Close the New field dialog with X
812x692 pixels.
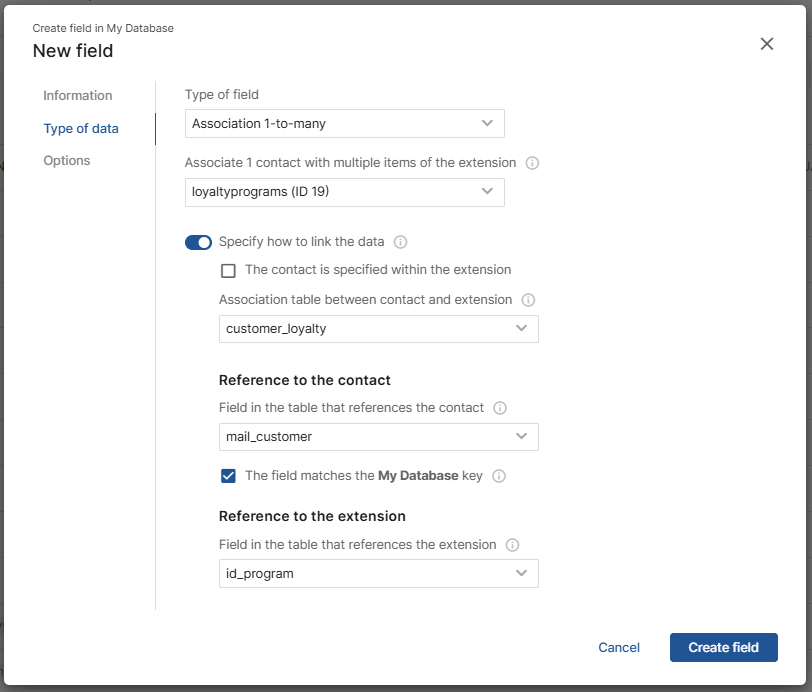(767, 44)
